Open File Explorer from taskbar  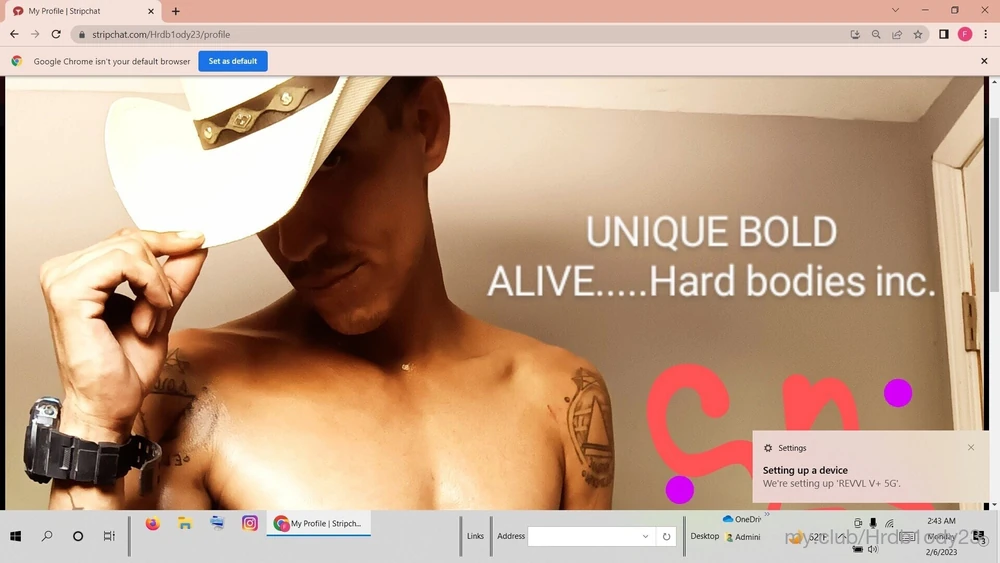185,523
